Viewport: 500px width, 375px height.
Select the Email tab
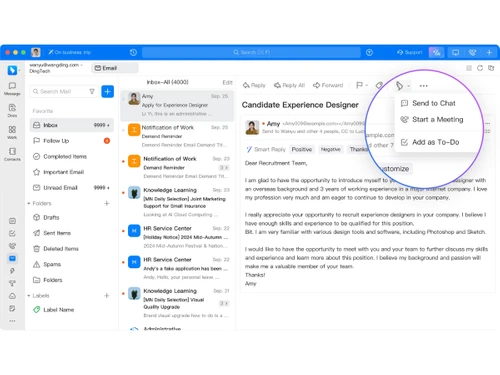(x=115, y=68)
